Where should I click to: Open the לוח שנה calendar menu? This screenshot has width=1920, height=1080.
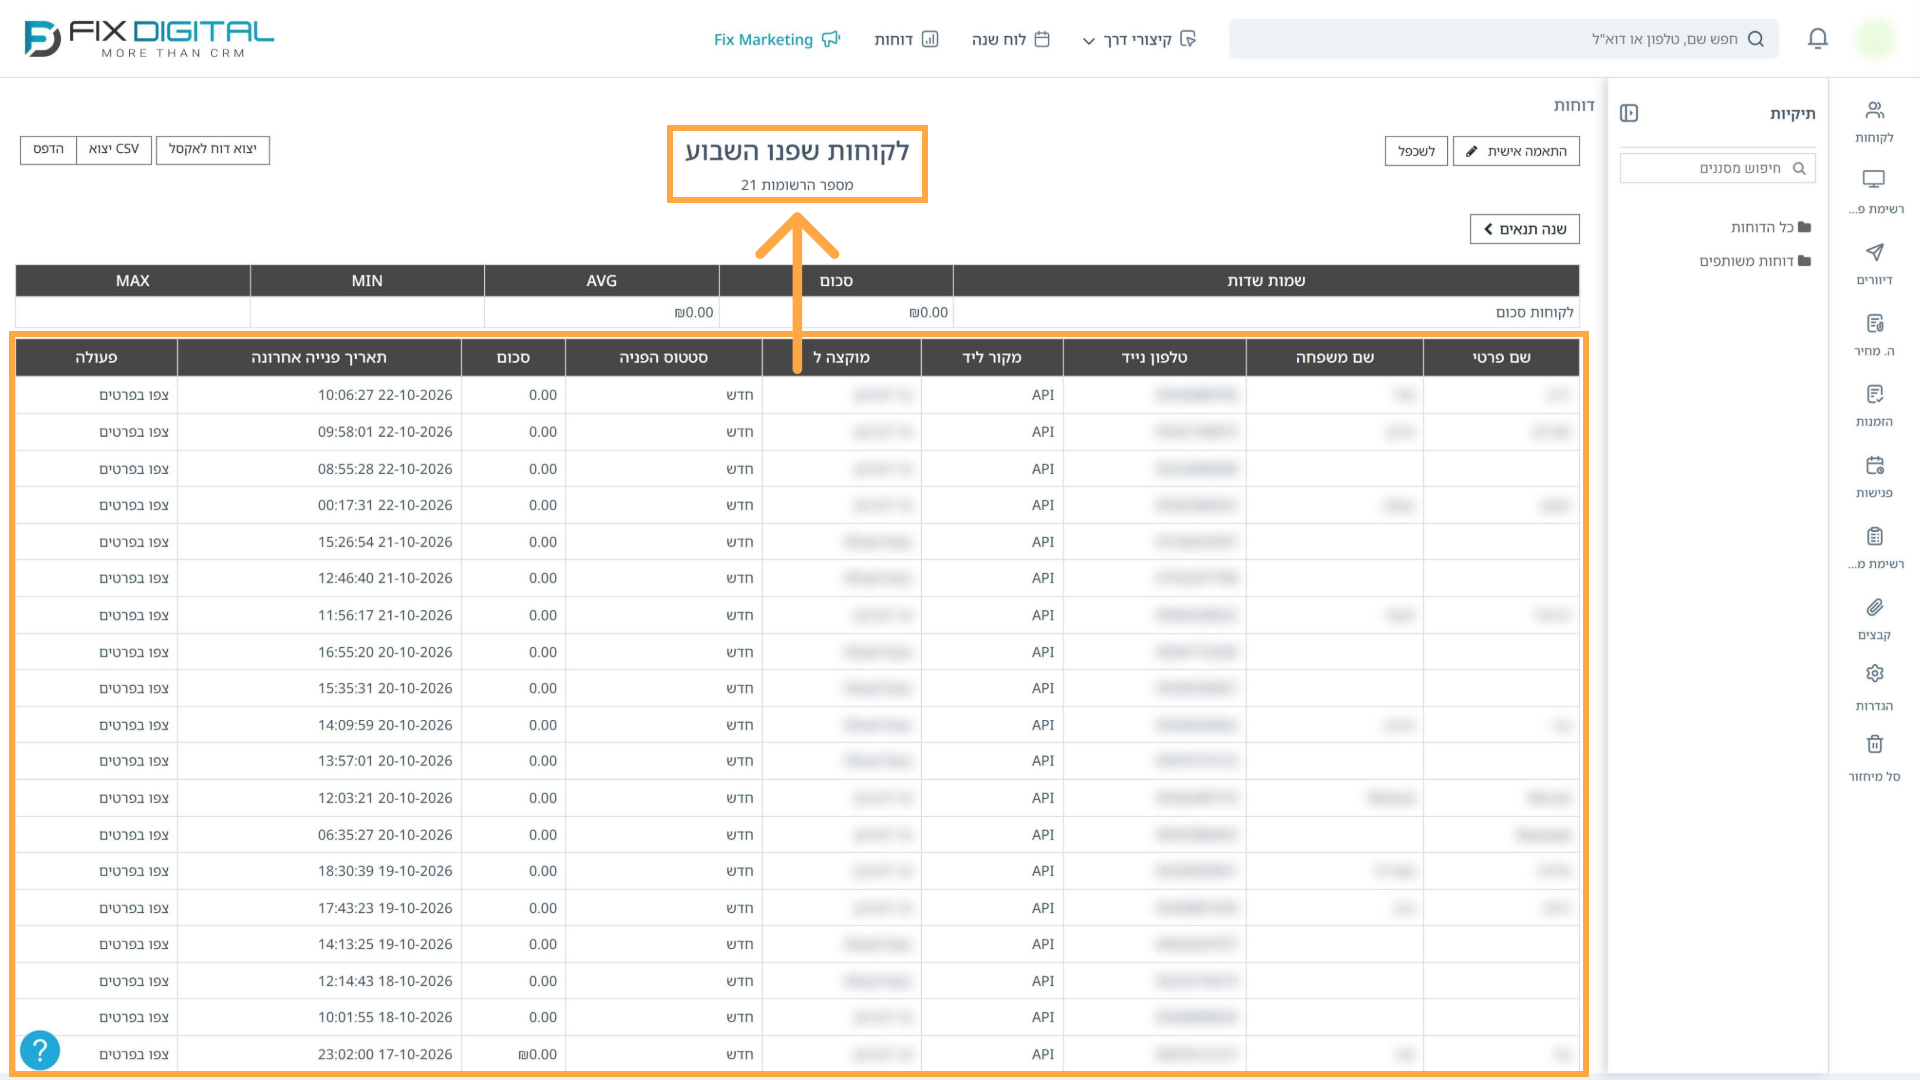tap(1010, 39)
